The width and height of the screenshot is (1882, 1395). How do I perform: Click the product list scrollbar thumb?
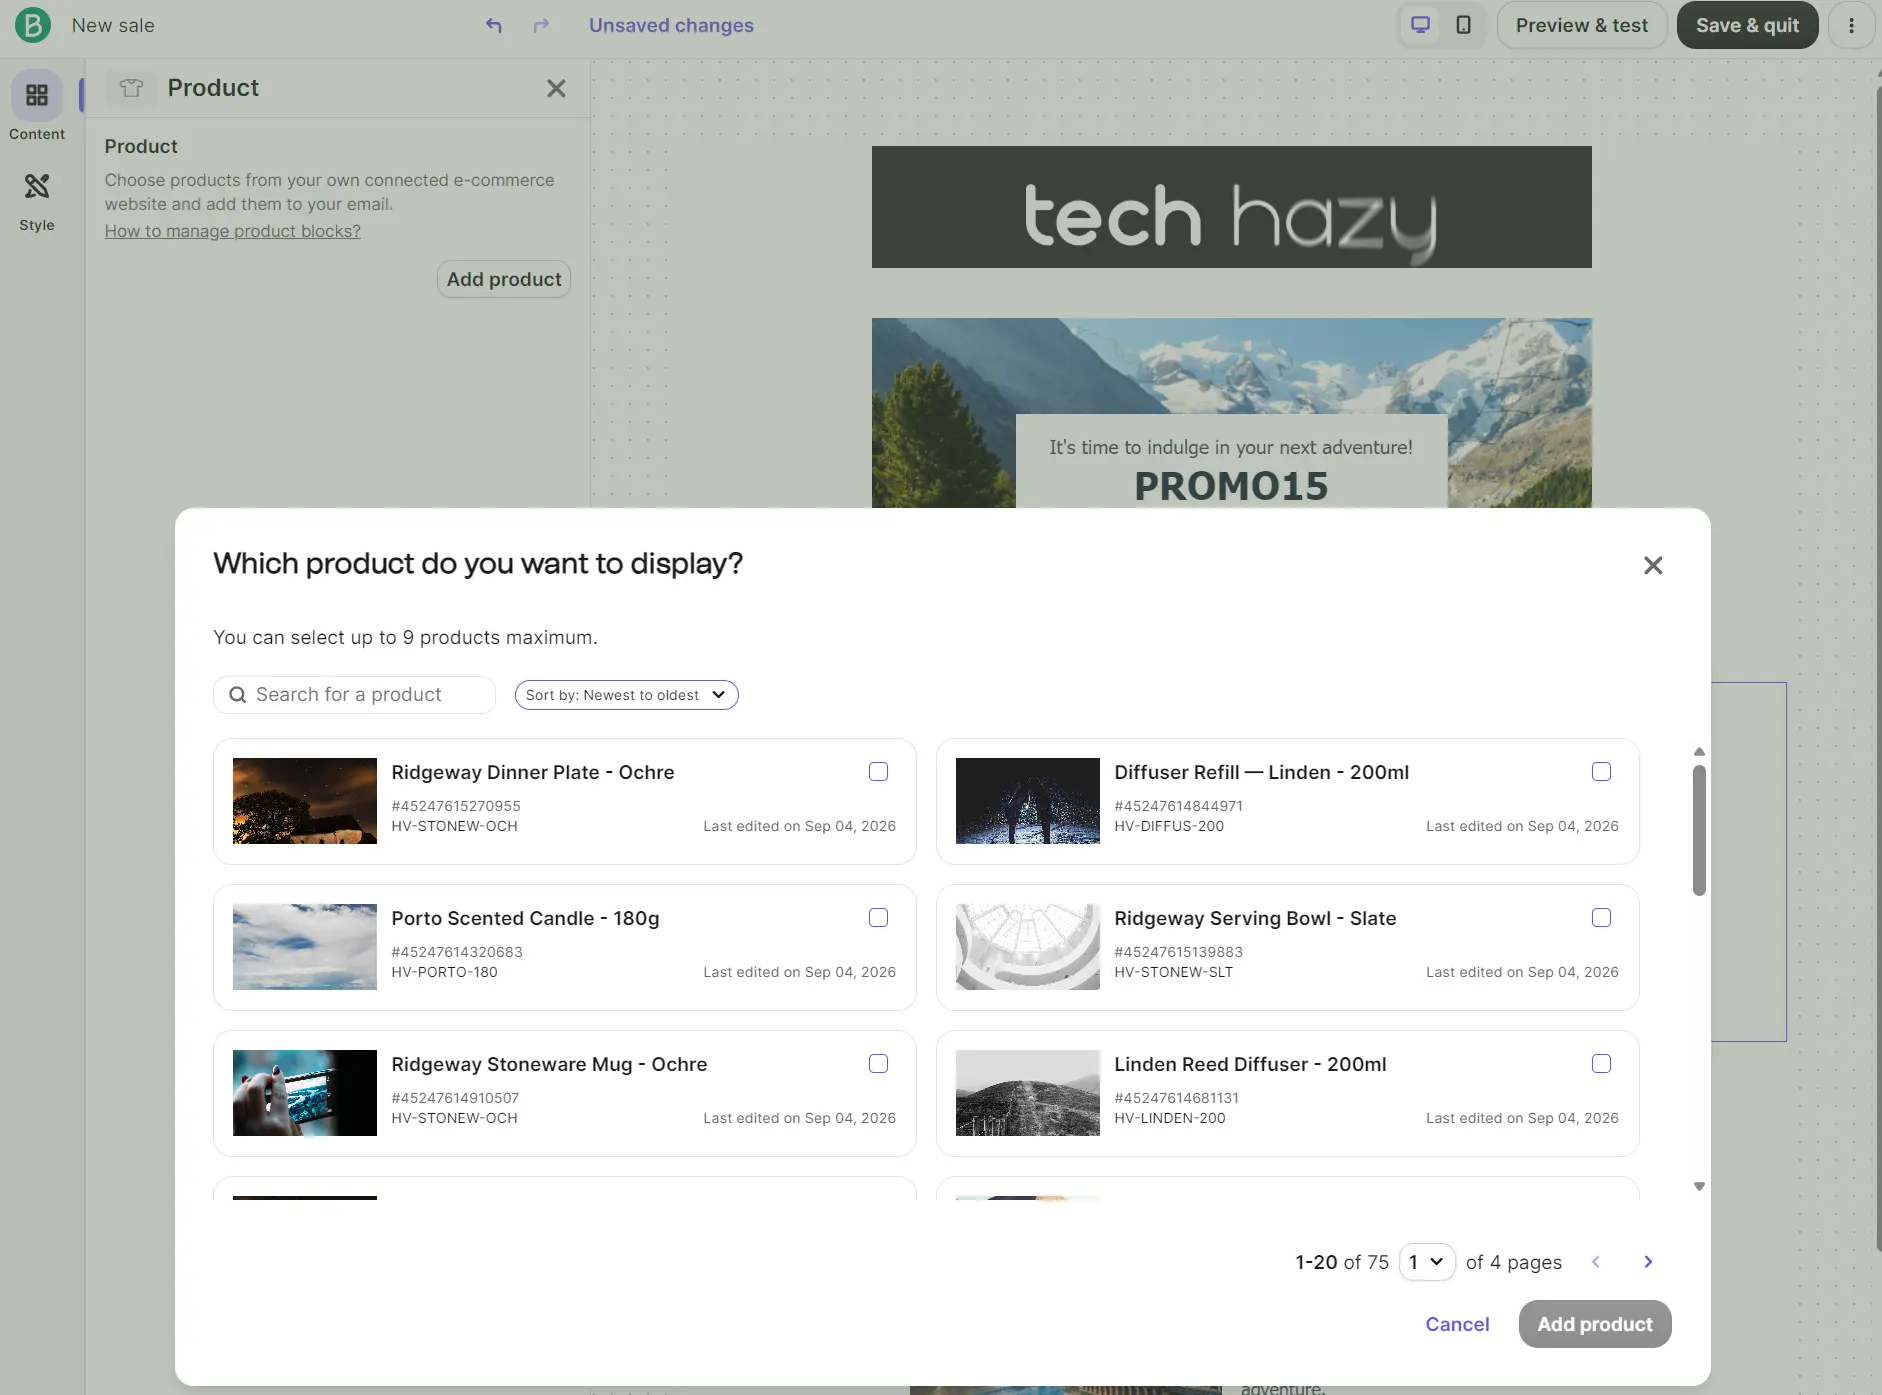tap(1699, 830)
